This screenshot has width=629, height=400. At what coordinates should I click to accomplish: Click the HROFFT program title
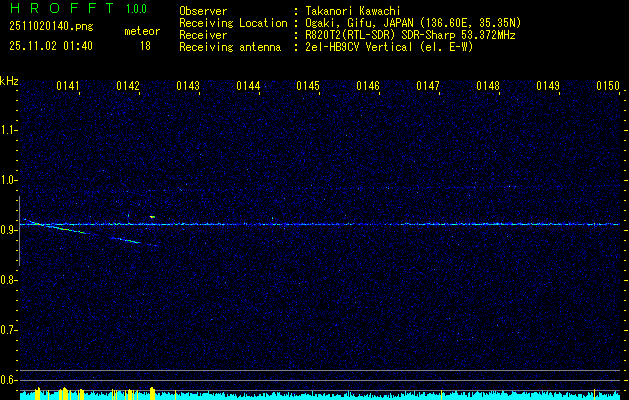(x=55, y=10)
